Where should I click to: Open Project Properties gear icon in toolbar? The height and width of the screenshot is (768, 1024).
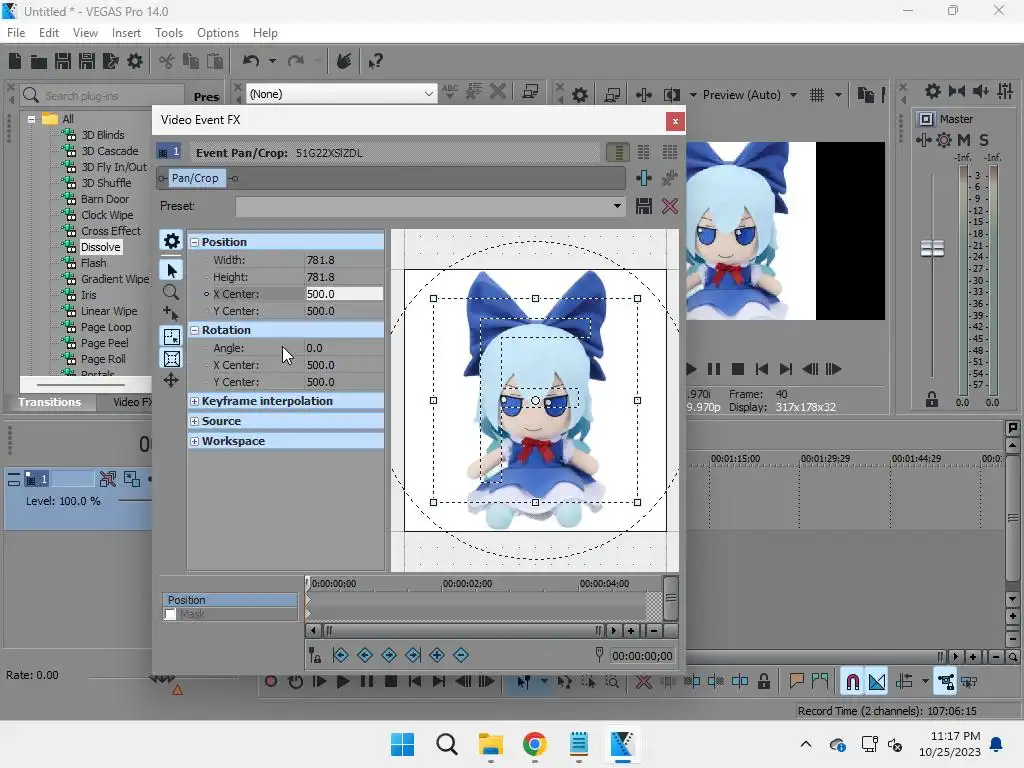(135, 61)
